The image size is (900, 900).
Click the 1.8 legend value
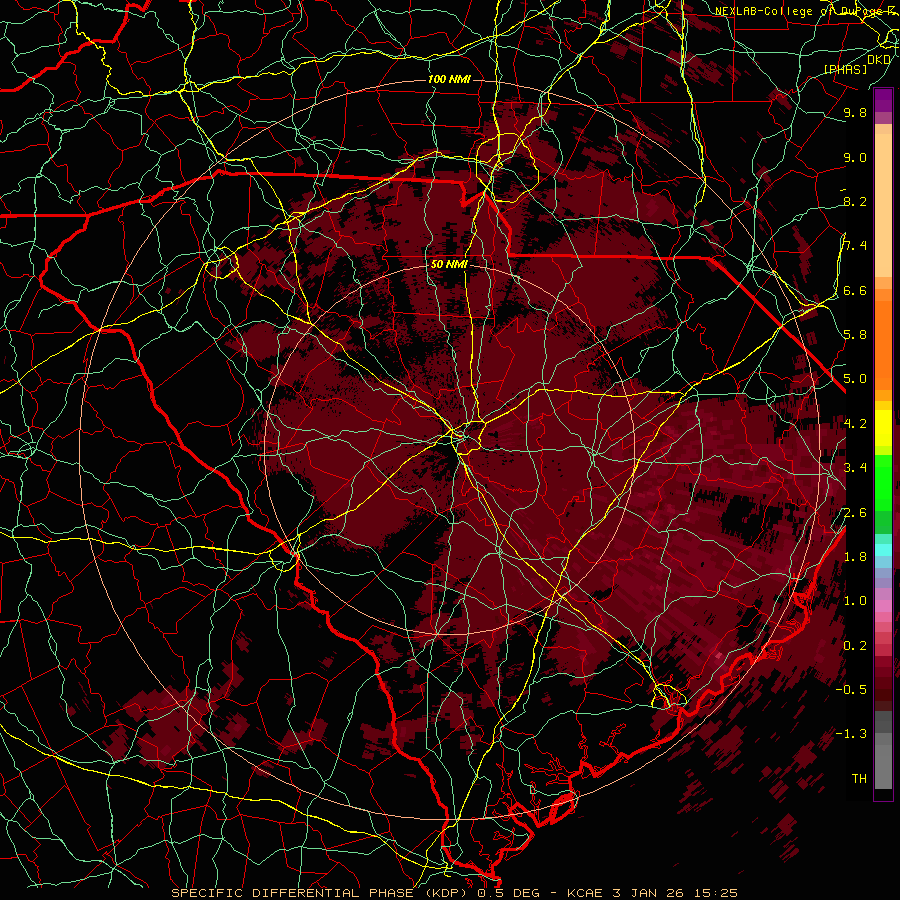pos(855,557)
